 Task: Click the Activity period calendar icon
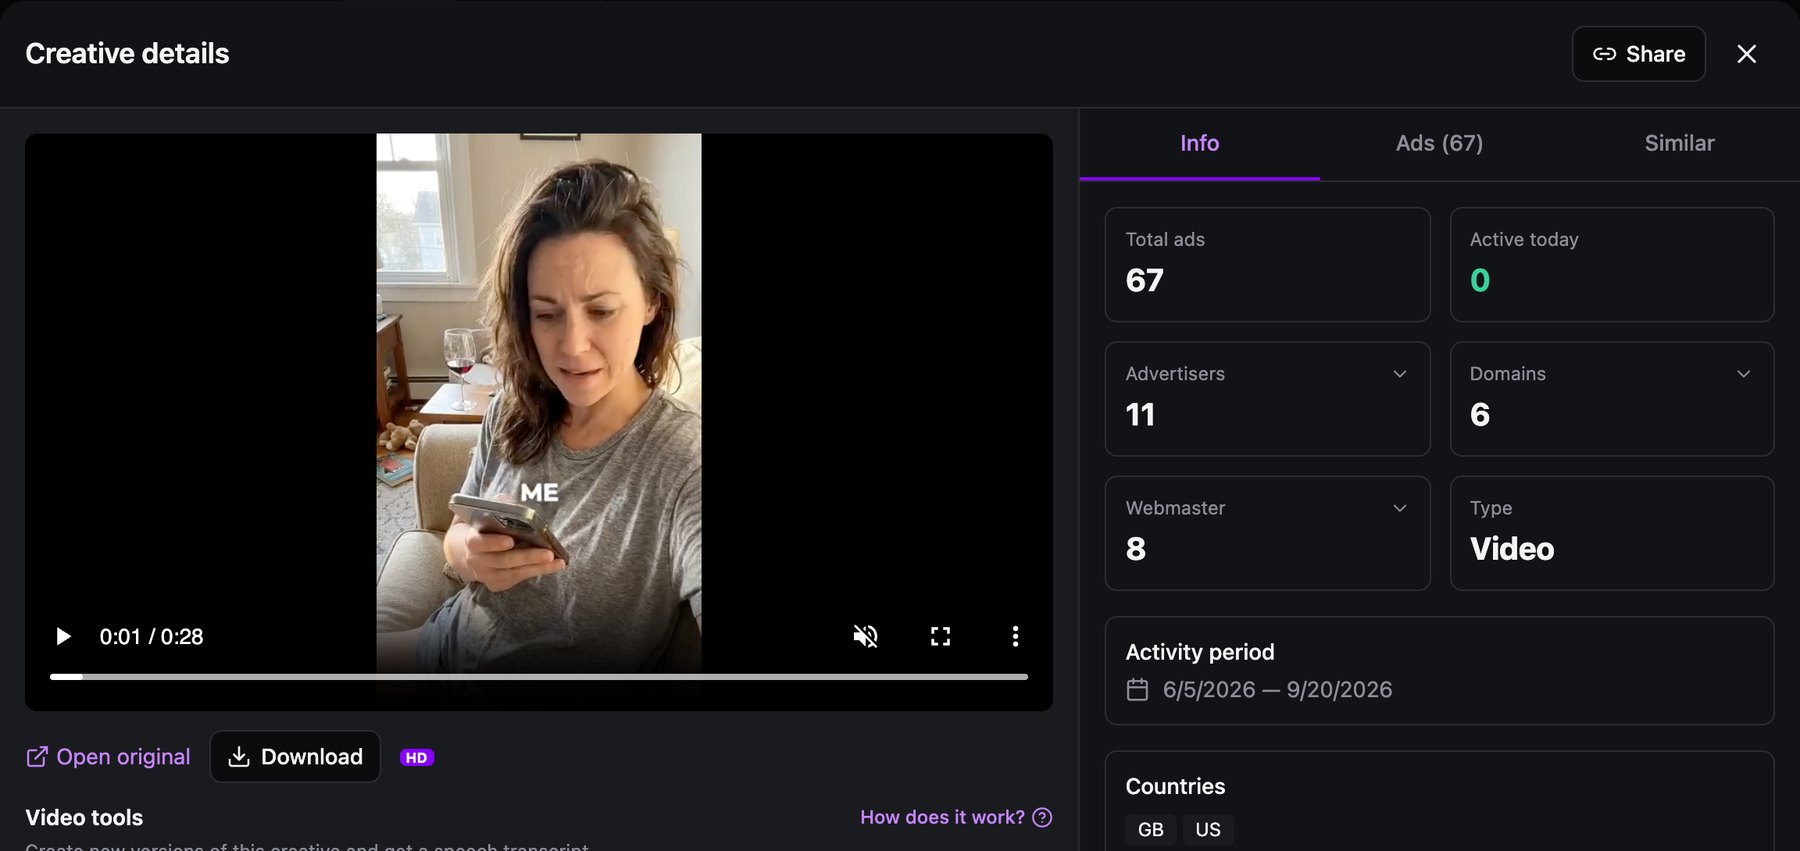(1138, 690)
